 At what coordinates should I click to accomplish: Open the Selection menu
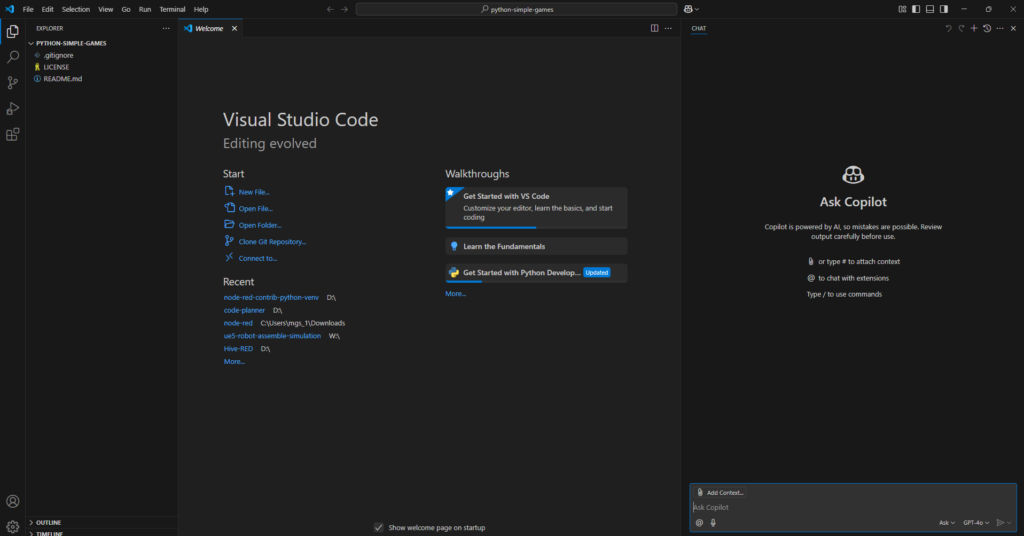coord(76,9)
